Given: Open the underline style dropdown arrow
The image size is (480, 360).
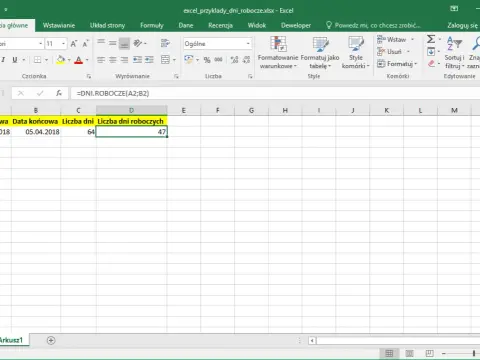Looking at the screenshot, I should click(x=24, y=60).
